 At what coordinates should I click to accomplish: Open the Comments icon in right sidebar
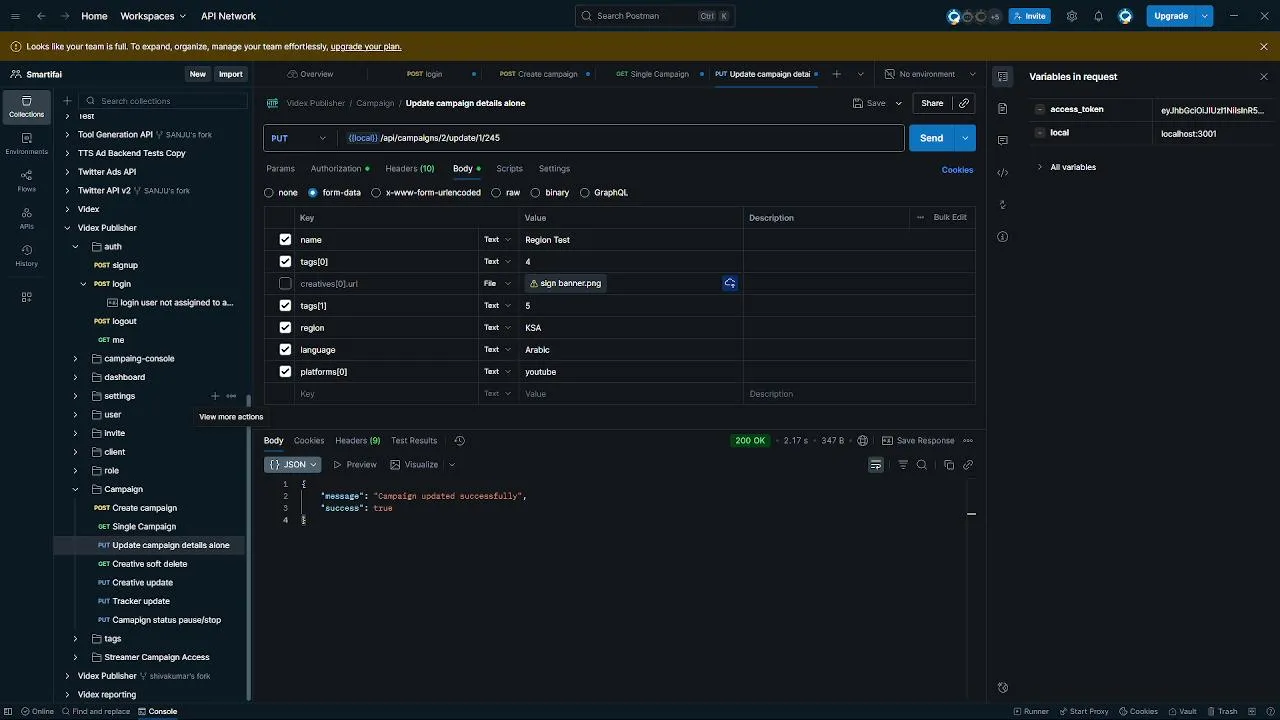1003,140
